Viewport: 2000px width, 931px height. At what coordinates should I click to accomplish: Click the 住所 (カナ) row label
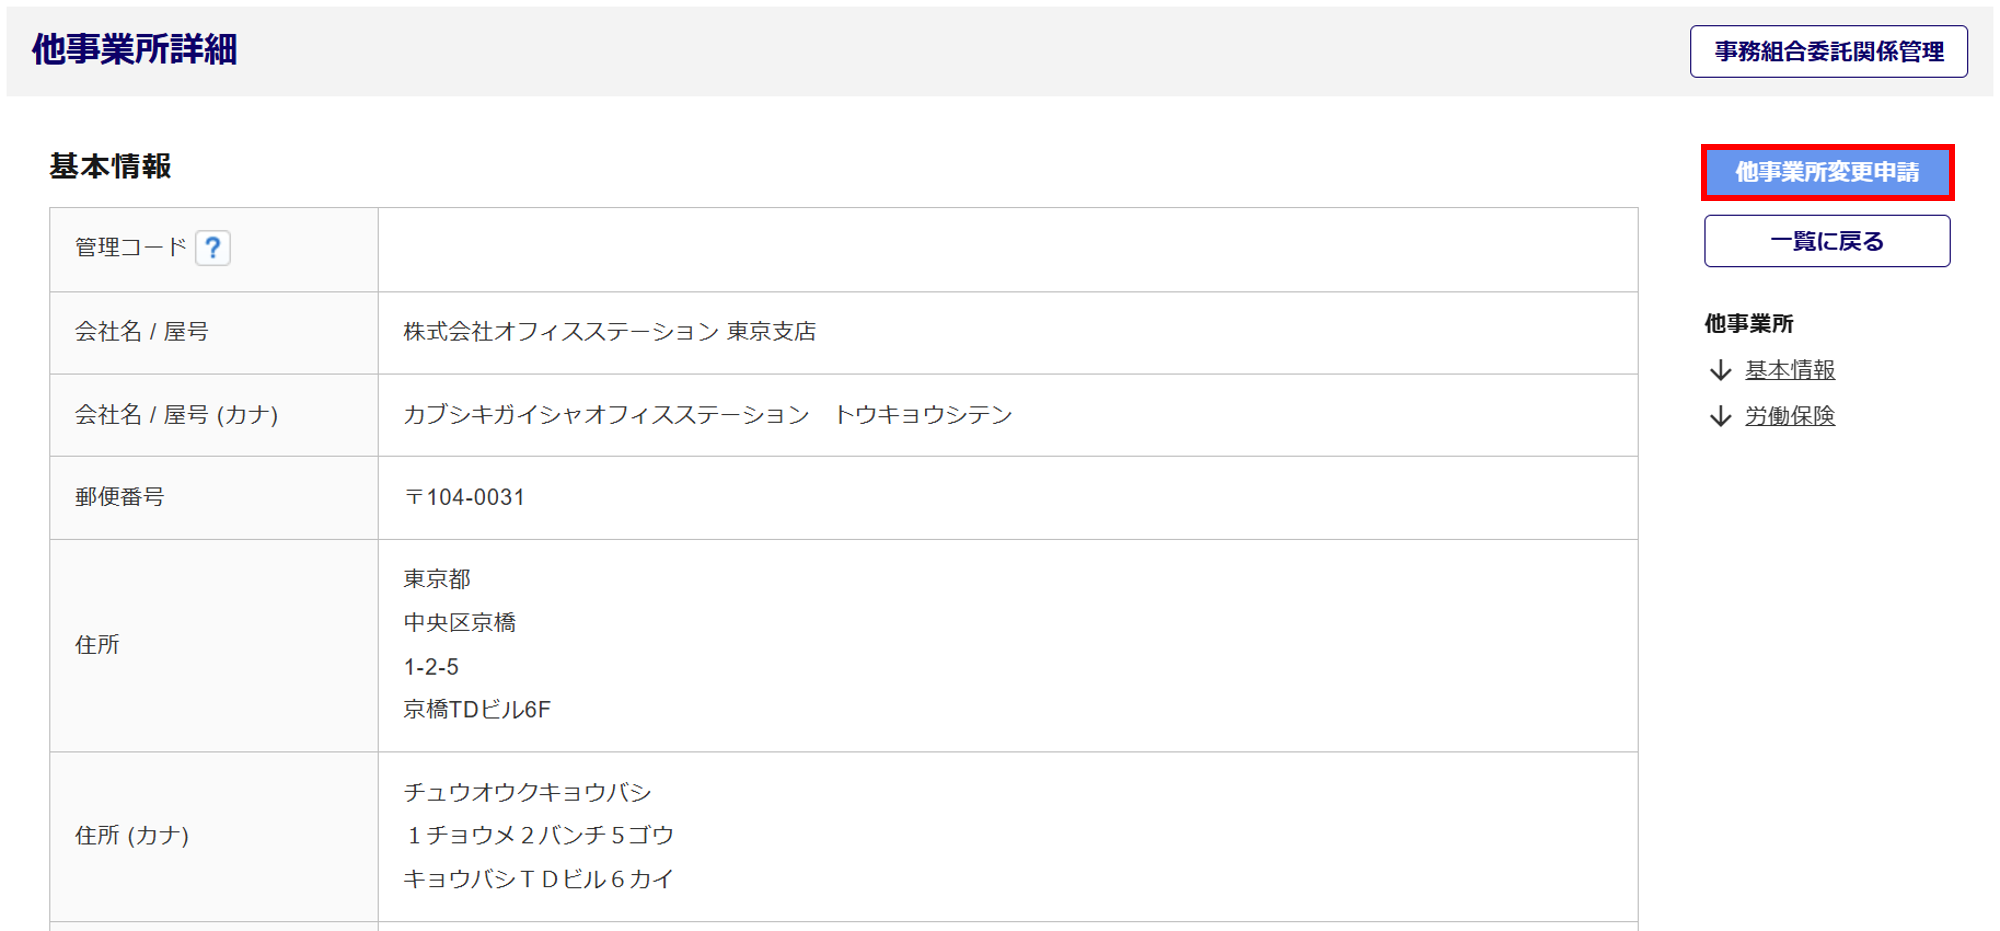pos(132,836)
